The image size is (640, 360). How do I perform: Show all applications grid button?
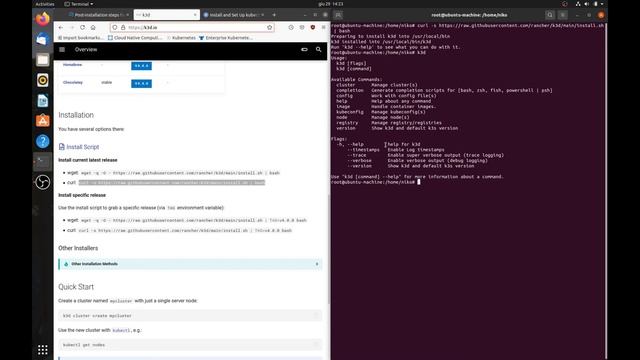tap(42, 350)
